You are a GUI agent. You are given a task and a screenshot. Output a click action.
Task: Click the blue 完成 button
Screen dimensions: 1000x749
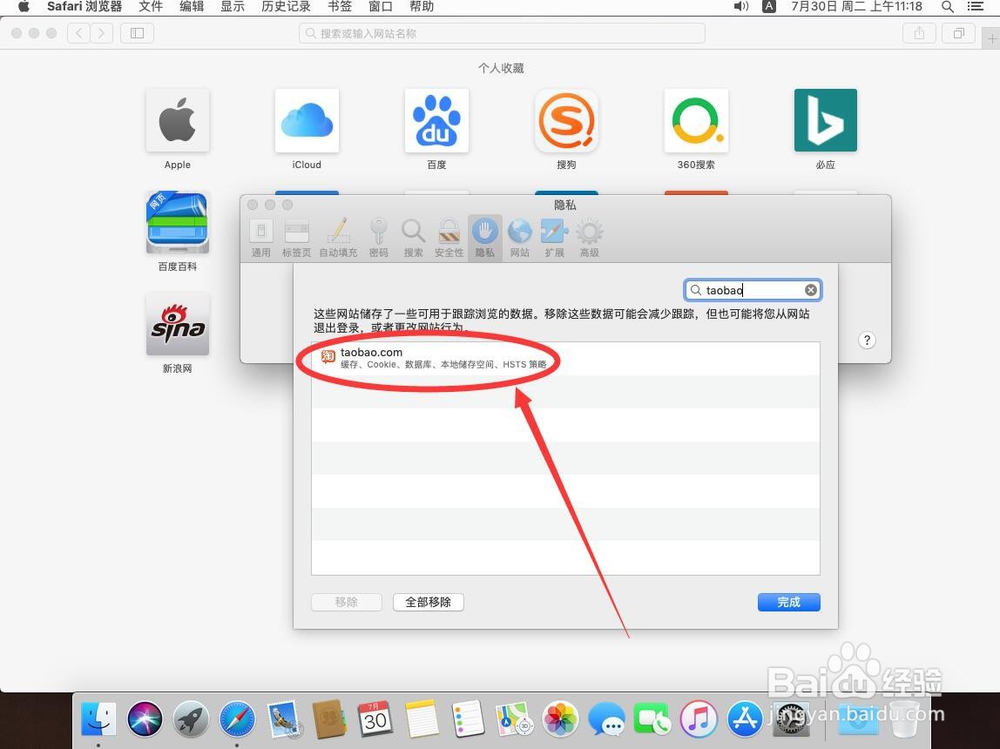click(789, 602)
